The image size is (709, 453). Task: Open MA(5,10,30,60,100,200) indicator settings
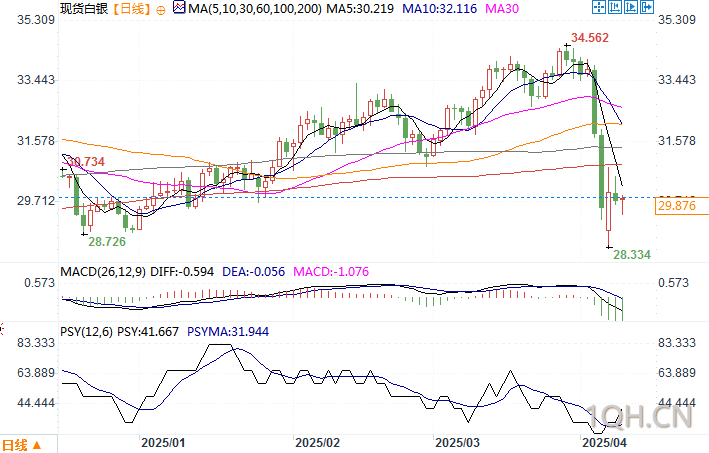(255, 9)
